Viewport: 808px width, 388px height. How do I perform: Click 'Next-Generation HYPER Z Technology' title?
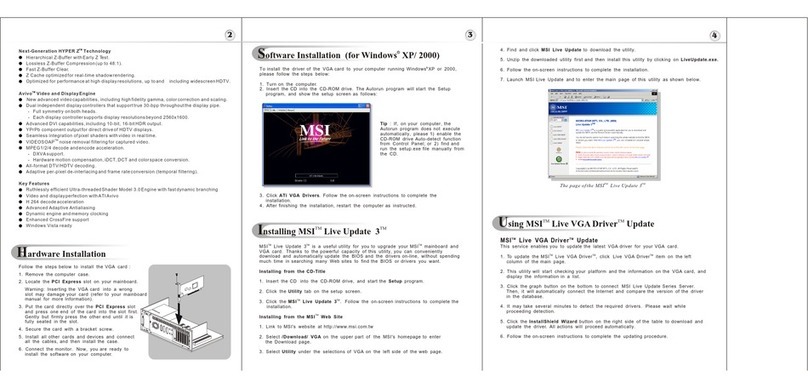[64, 51]
